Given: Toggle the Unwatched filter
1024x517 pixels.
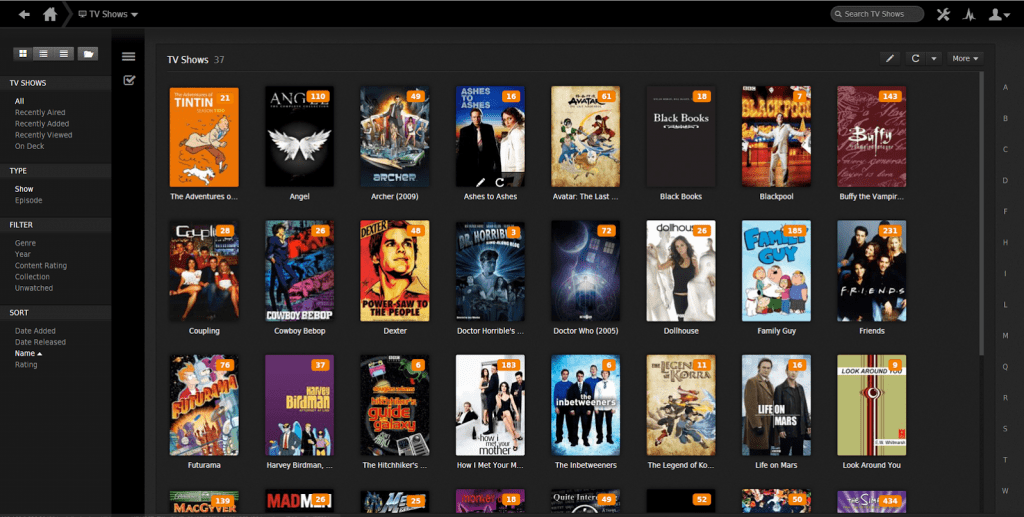Looking at the screenshot, I should [34, 288].
